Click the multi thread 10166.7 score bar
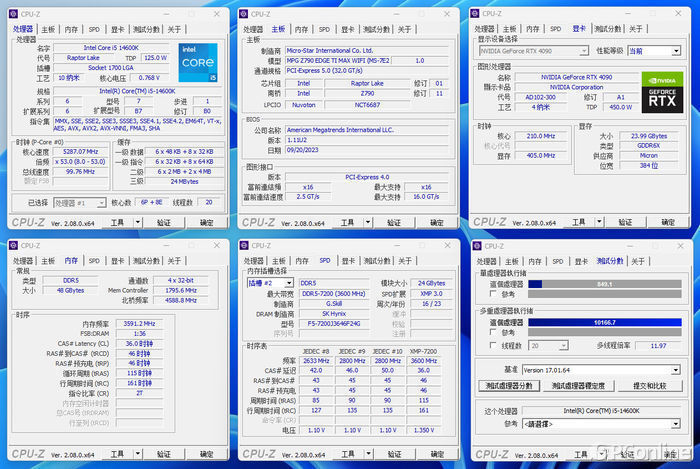Viewport: 700px width, 469px height. pyautogui.click(x=604, y=322)
